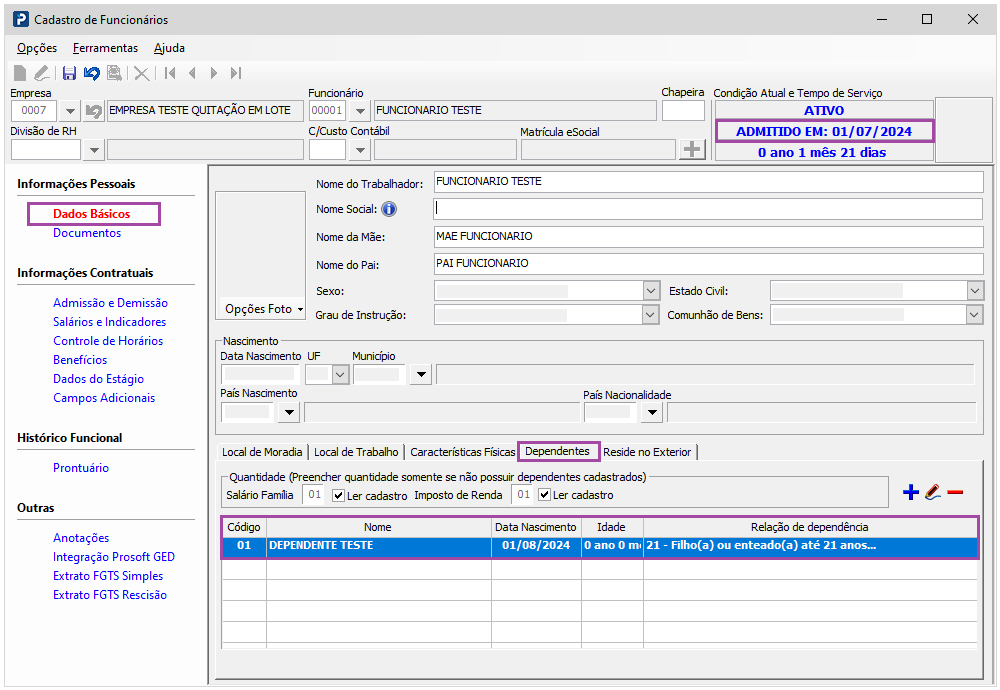Viewport: 1000px width, 690px height.
Task: Open Opções Foto dropdown menu
Action: pos(263,309)
